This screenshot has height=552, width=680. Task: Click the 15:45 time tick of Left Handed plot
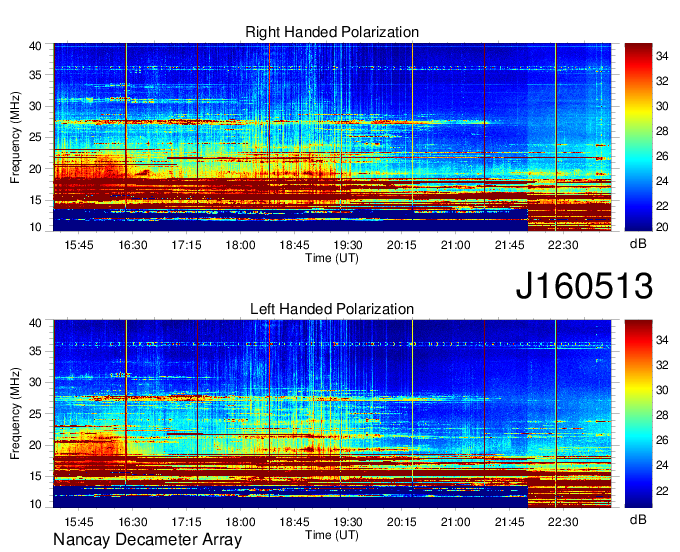(x=79, y=522)
